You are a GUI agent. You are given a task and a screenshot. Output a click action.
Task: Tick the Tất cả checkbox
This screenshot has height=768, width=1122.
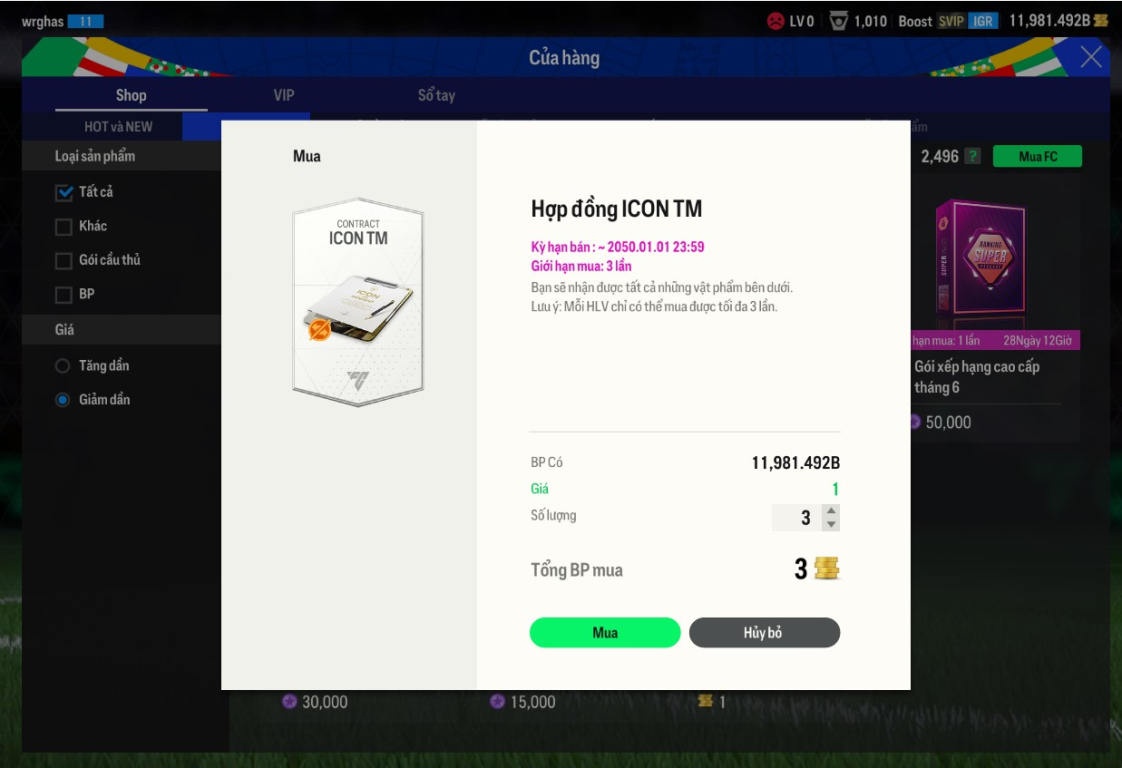[x=64, y=192]
